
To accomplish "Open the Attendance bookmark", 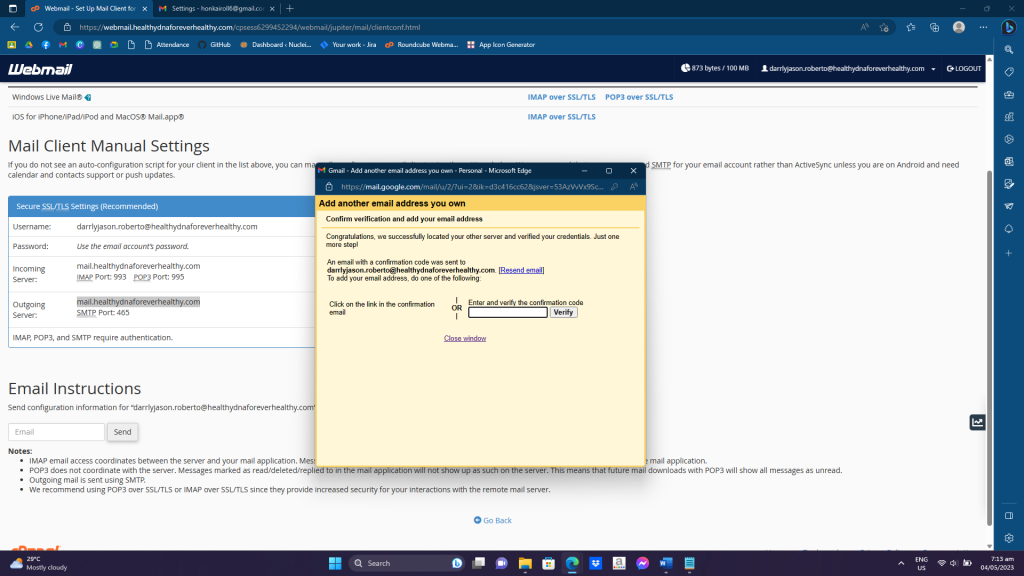I will (167, 45).
